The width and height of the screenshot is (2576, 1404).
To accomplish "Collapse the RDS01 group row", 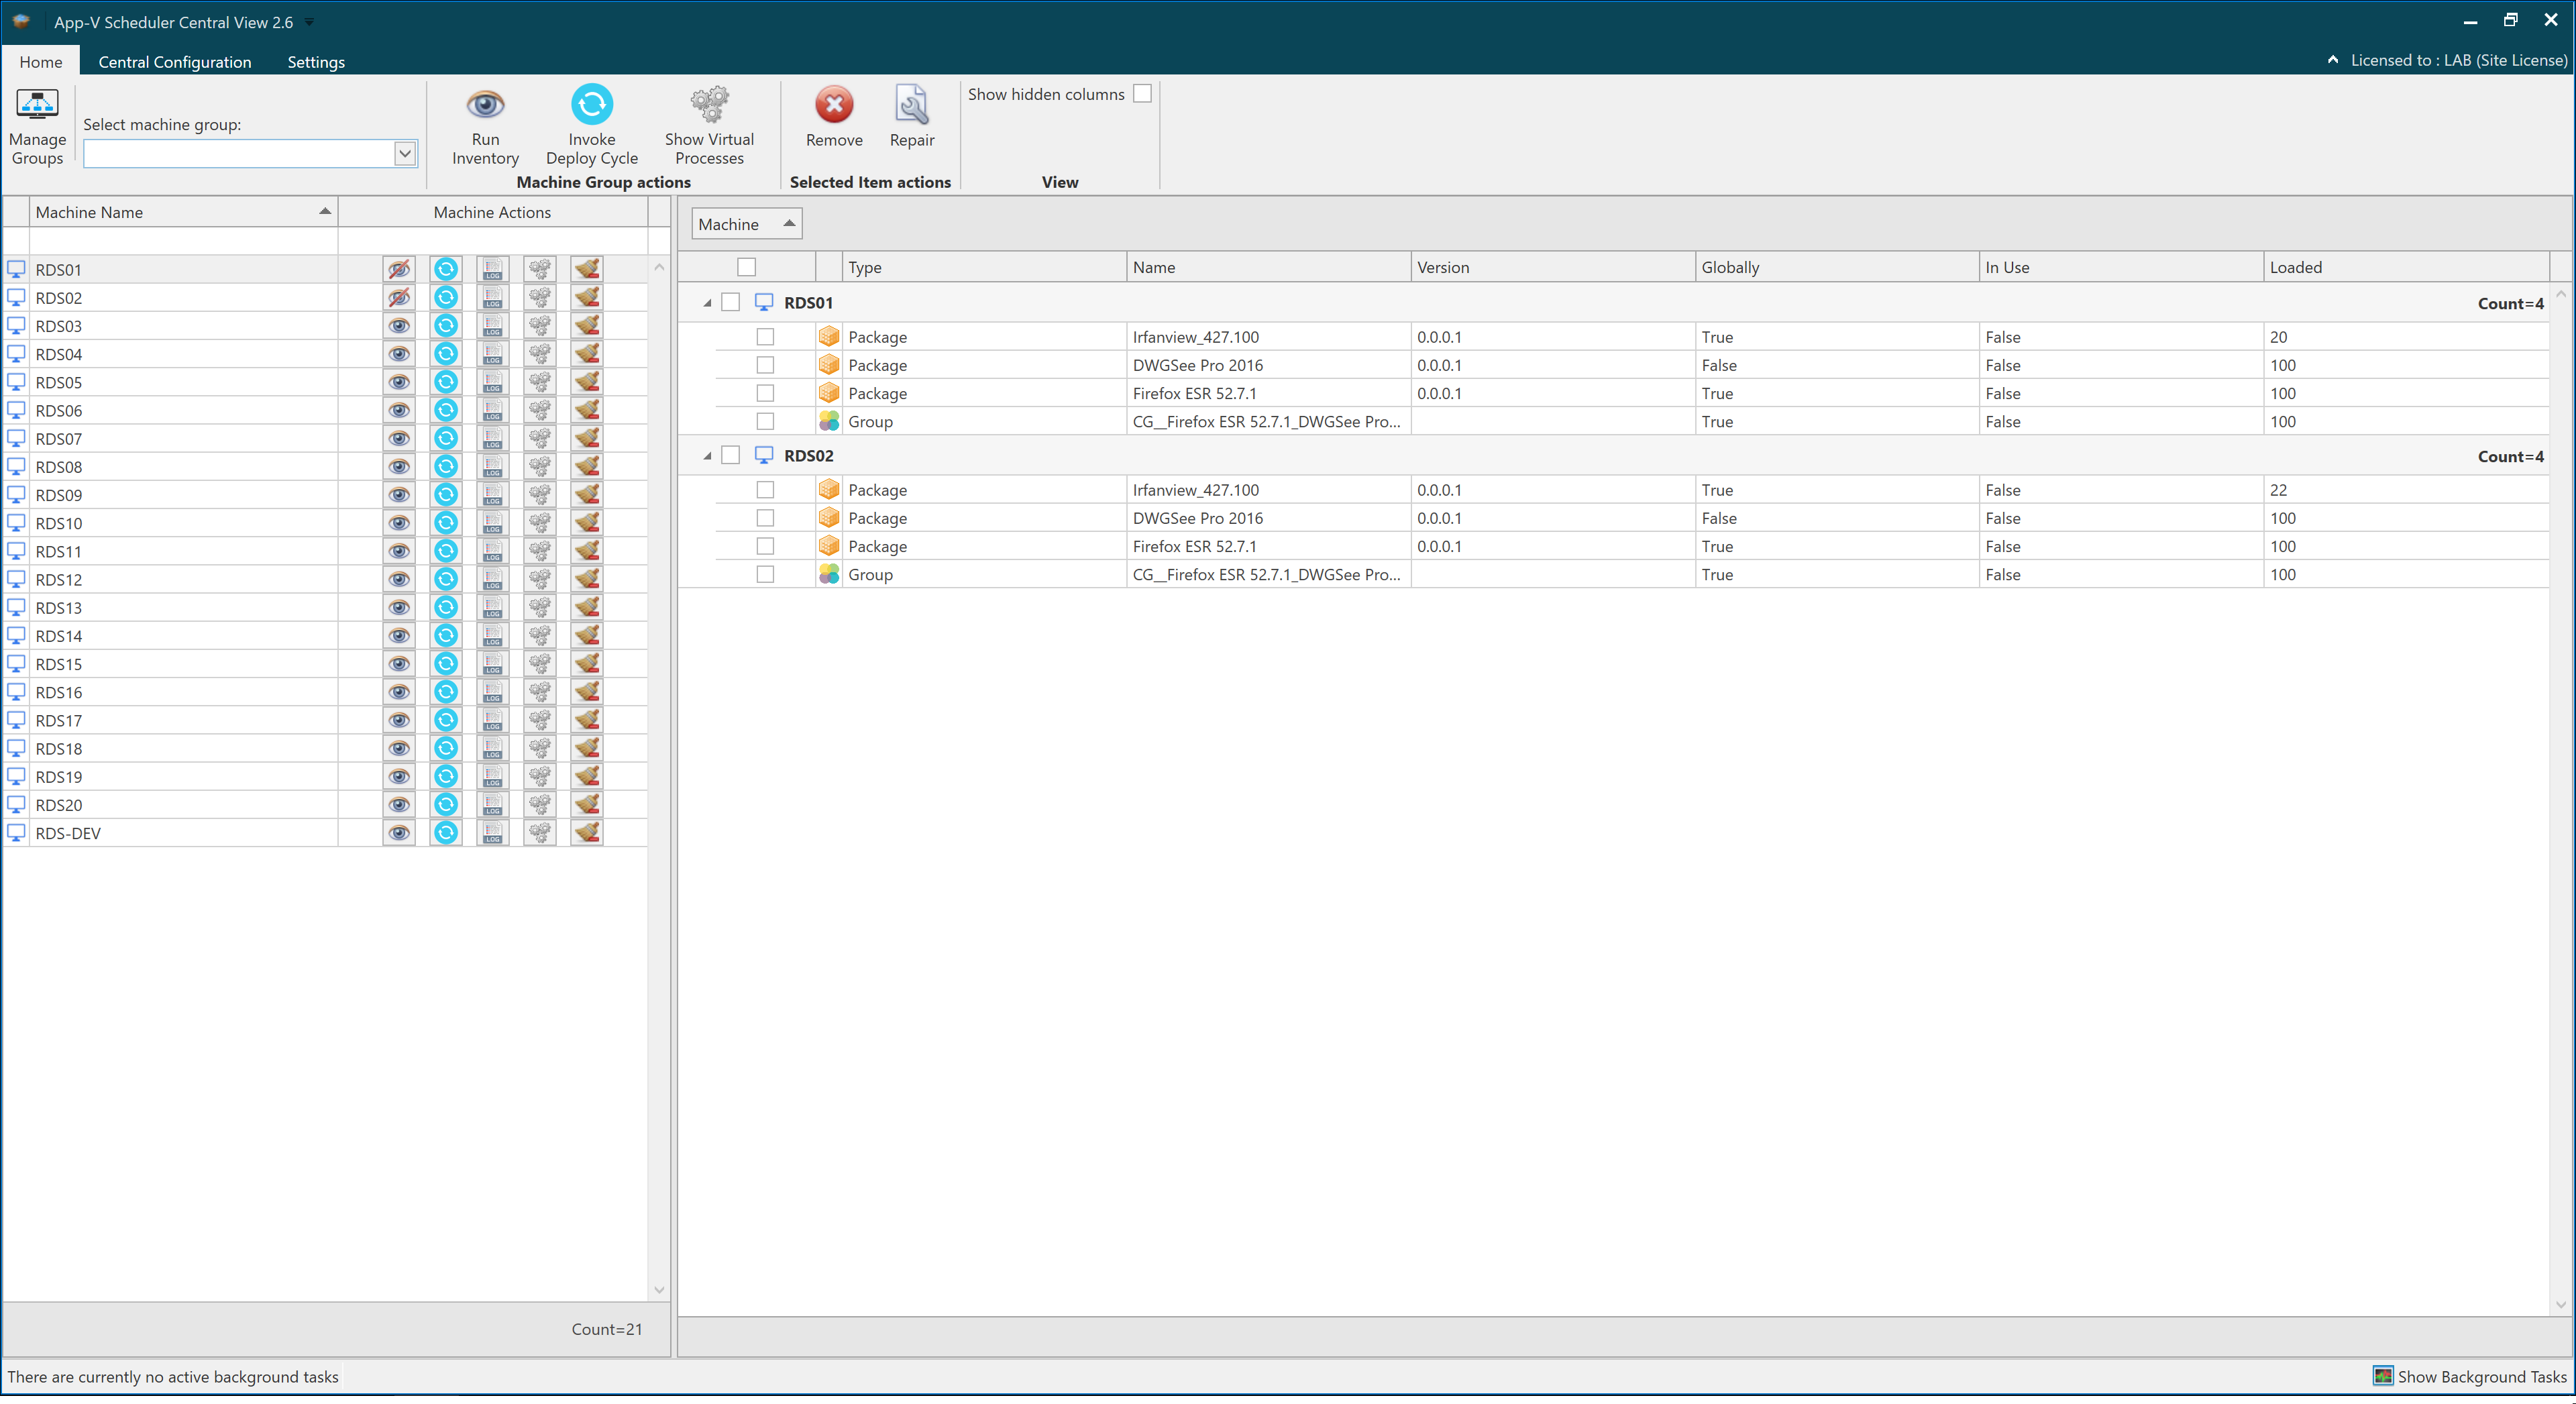I will (707, 303).
